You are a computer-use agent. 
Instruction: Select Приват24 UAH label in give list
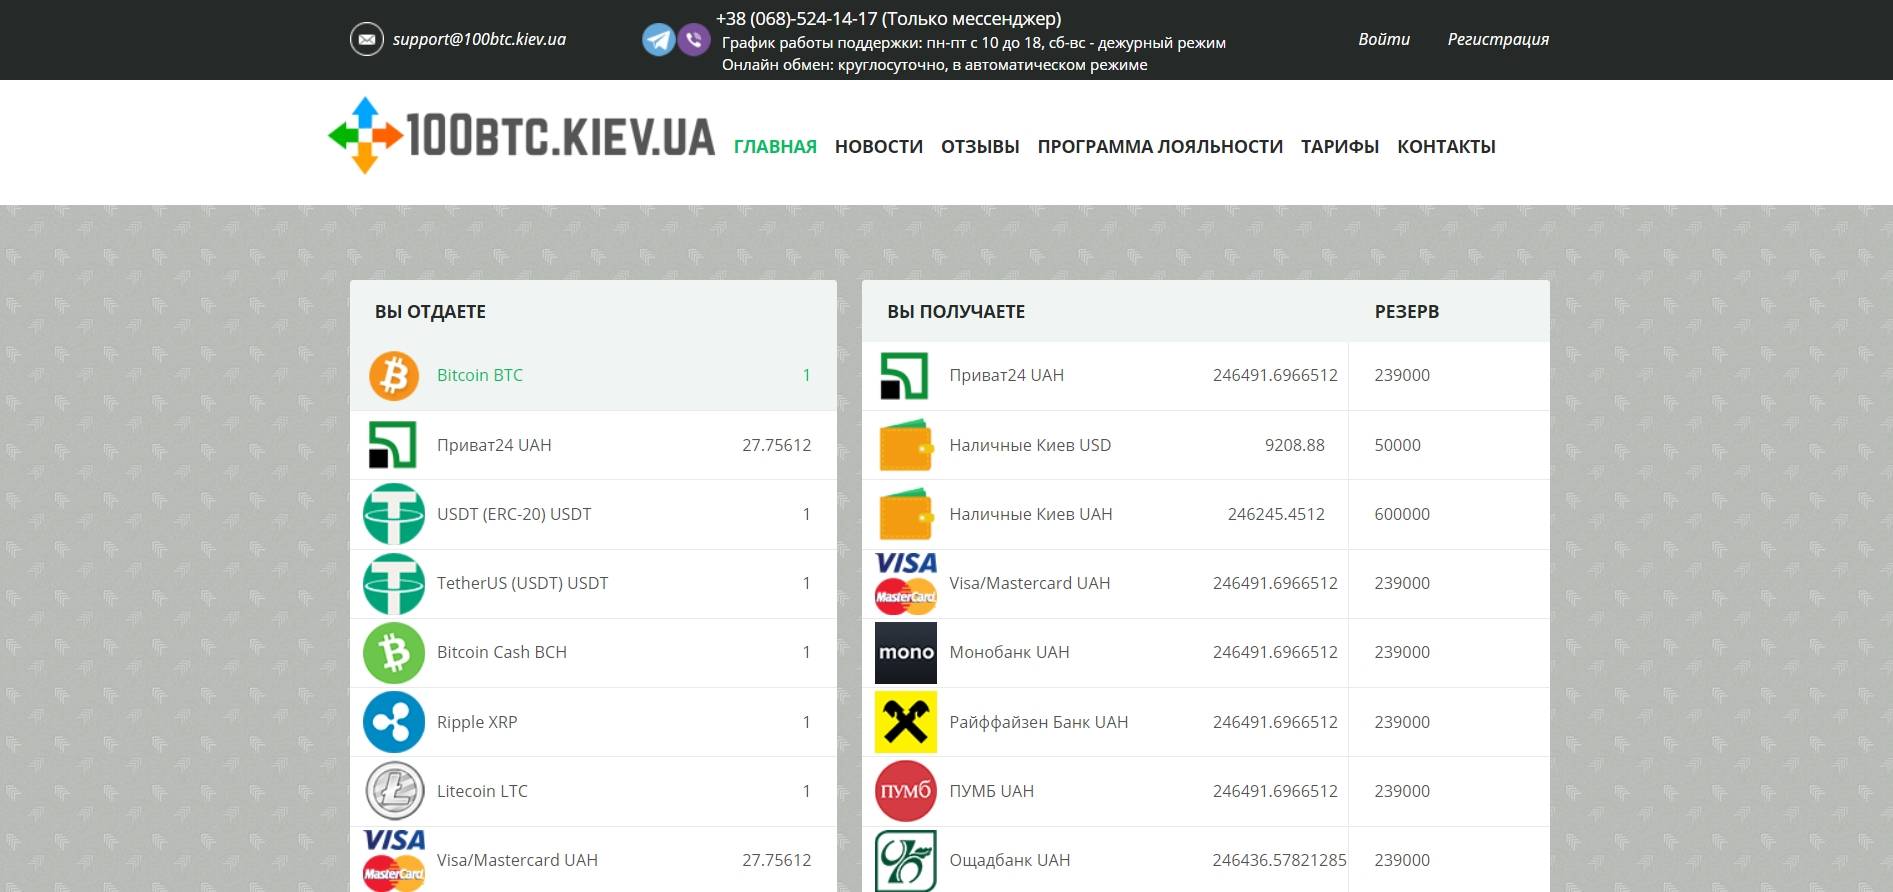pos(494,445)
